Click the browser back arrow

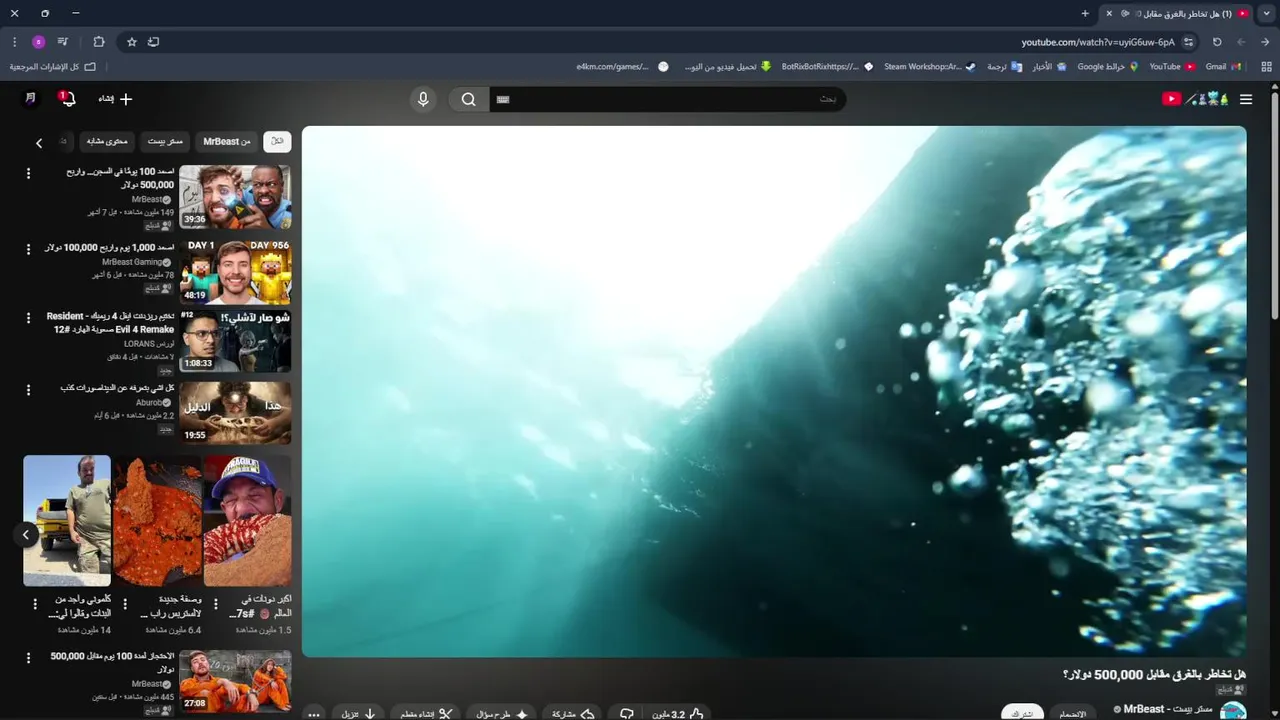click(1265, 42)
